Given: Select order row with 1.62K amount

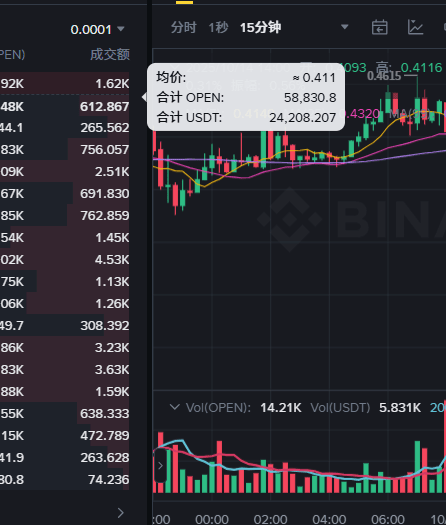Looking at the screenshot, I should [65, 83].
